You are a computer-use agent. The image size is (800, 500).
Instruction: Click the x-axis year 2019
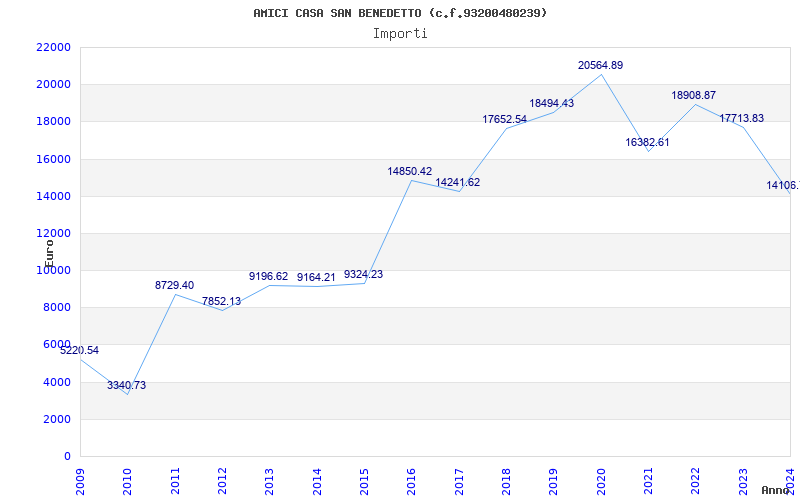coord(554,482)
